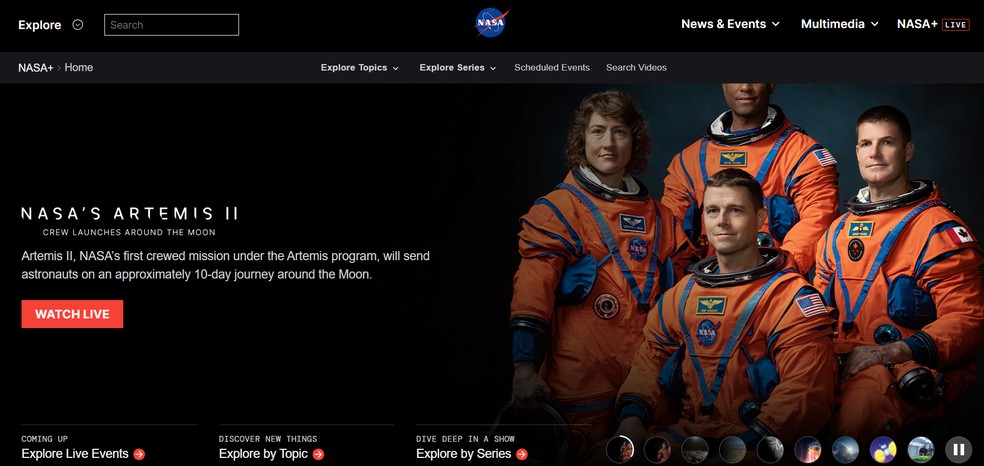Image resolution: width=984 pixels, height=466 pixels.
Task: Pause the hero slideshow carousel
Action: [958, 450]
